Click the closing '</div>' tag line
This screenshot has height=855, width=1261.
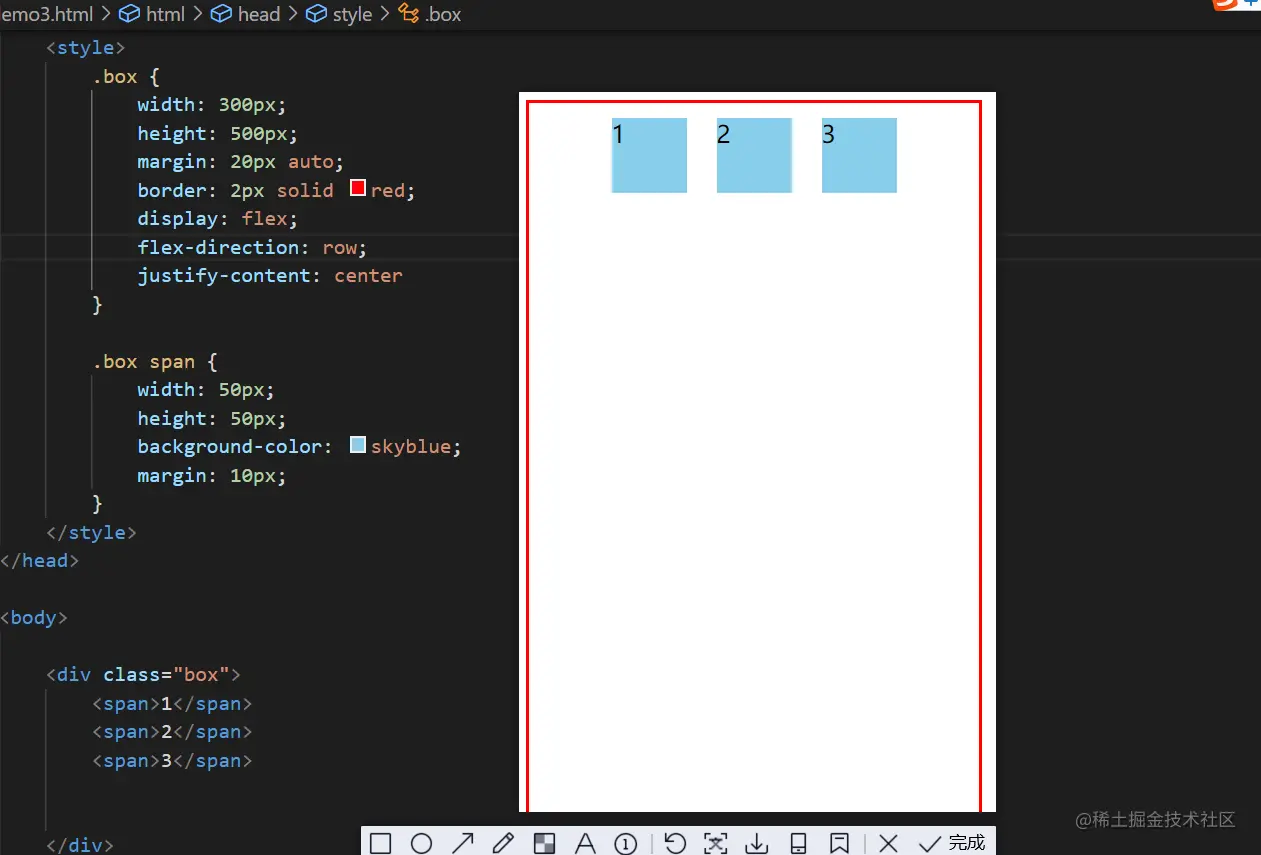point(80,845)
